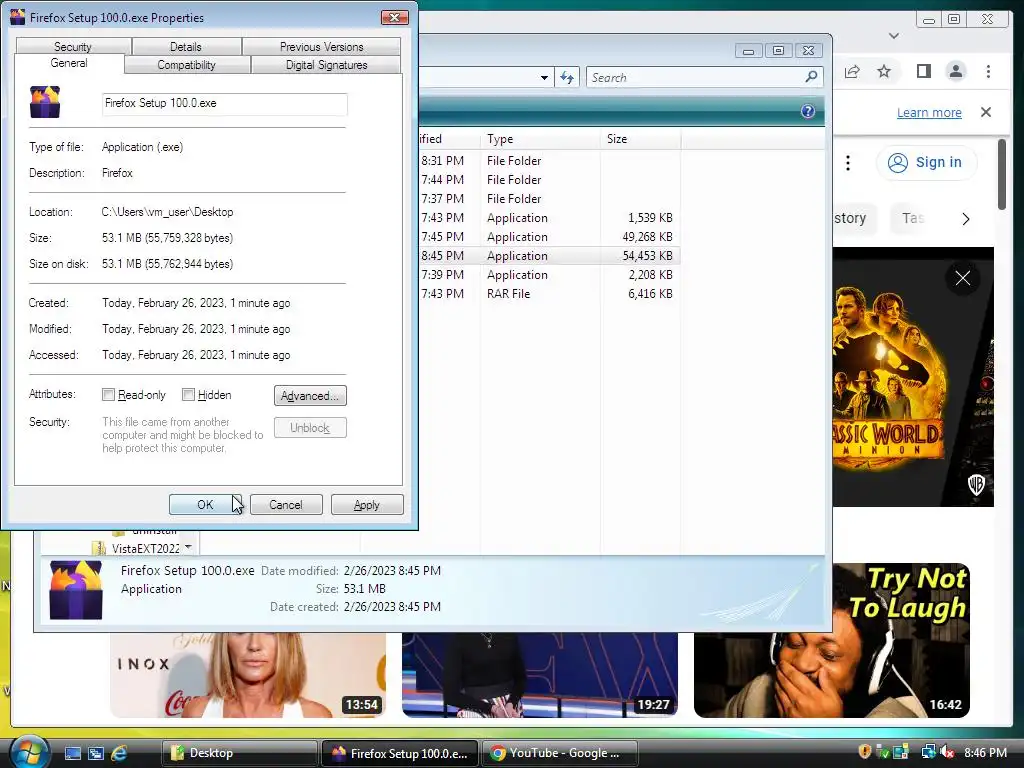The image size is (1024, 768).
Task: Open the Previous Versions tab
Action: point(321,46)
